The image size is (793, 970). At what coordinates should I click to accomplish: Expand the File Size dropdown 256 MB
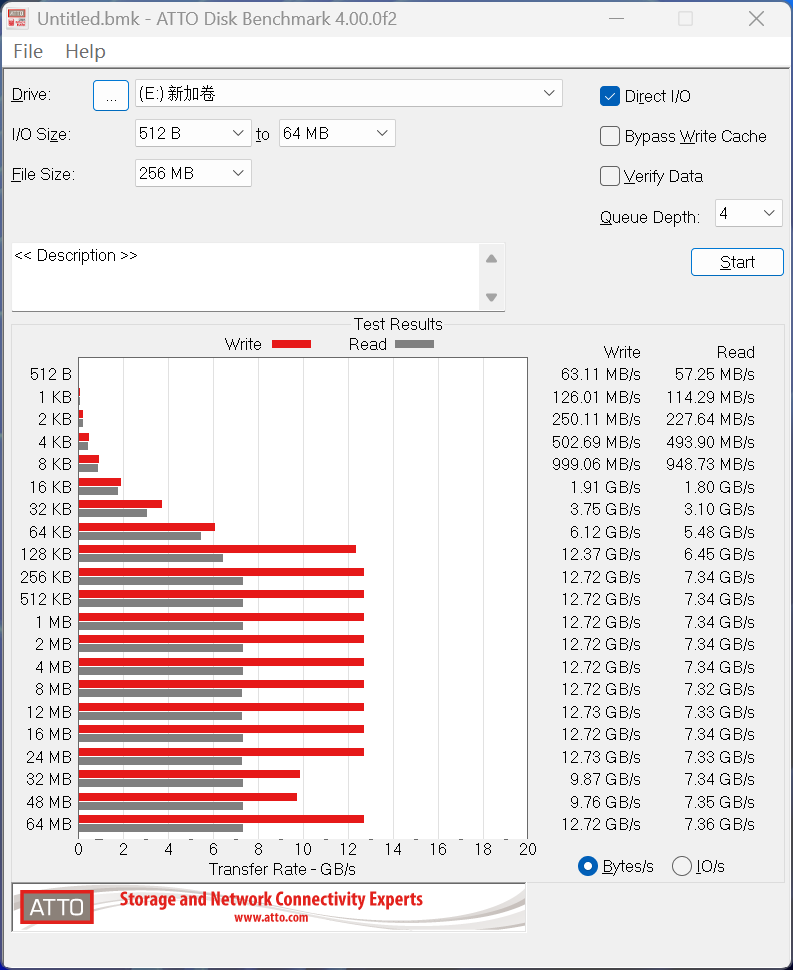(x=193, y=173)
